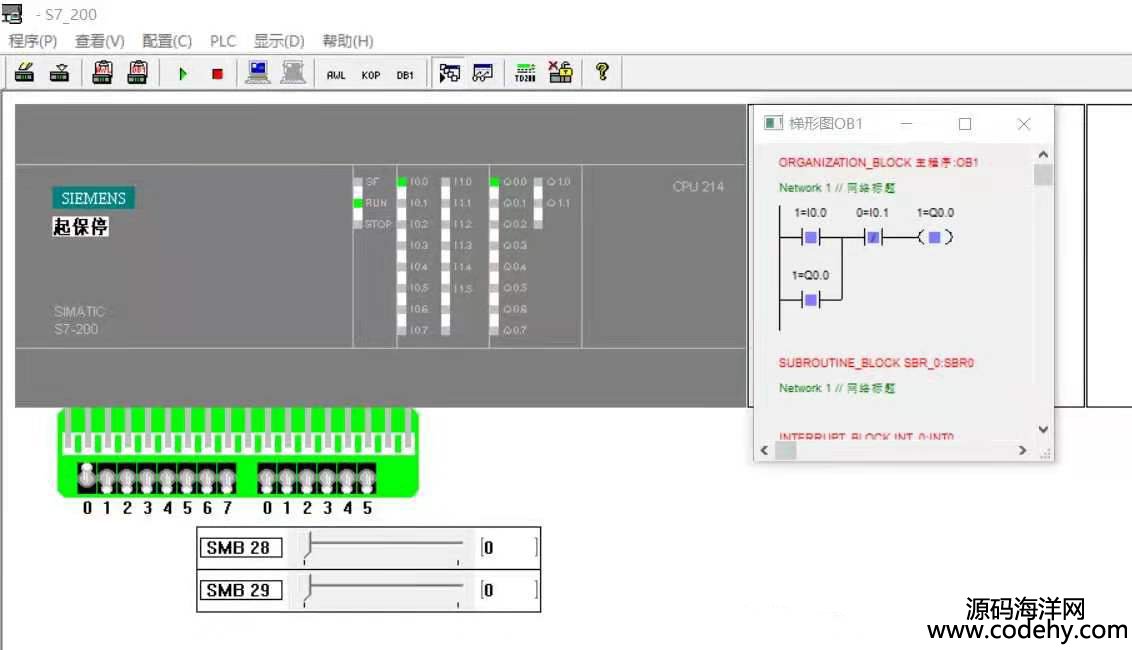Open help via the question mark icon
This screenshot has height=650, width=1132.
coord(601,72)
